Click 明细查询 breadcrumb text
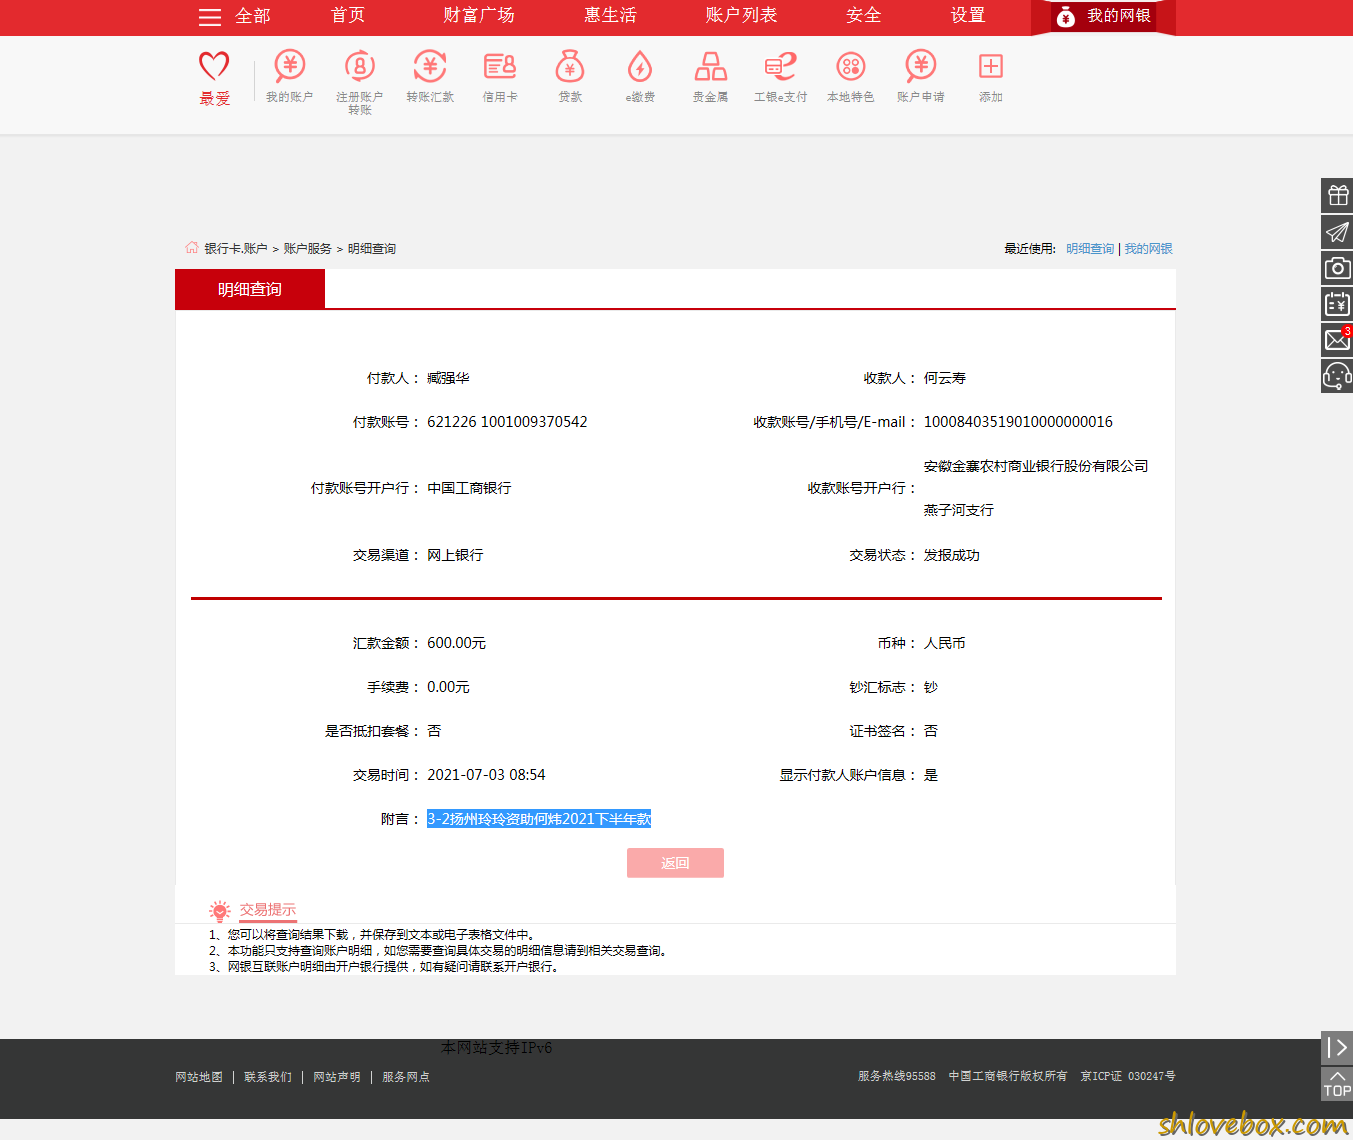The height and width of the screenshot is (1140, 1353). point(372,249)
